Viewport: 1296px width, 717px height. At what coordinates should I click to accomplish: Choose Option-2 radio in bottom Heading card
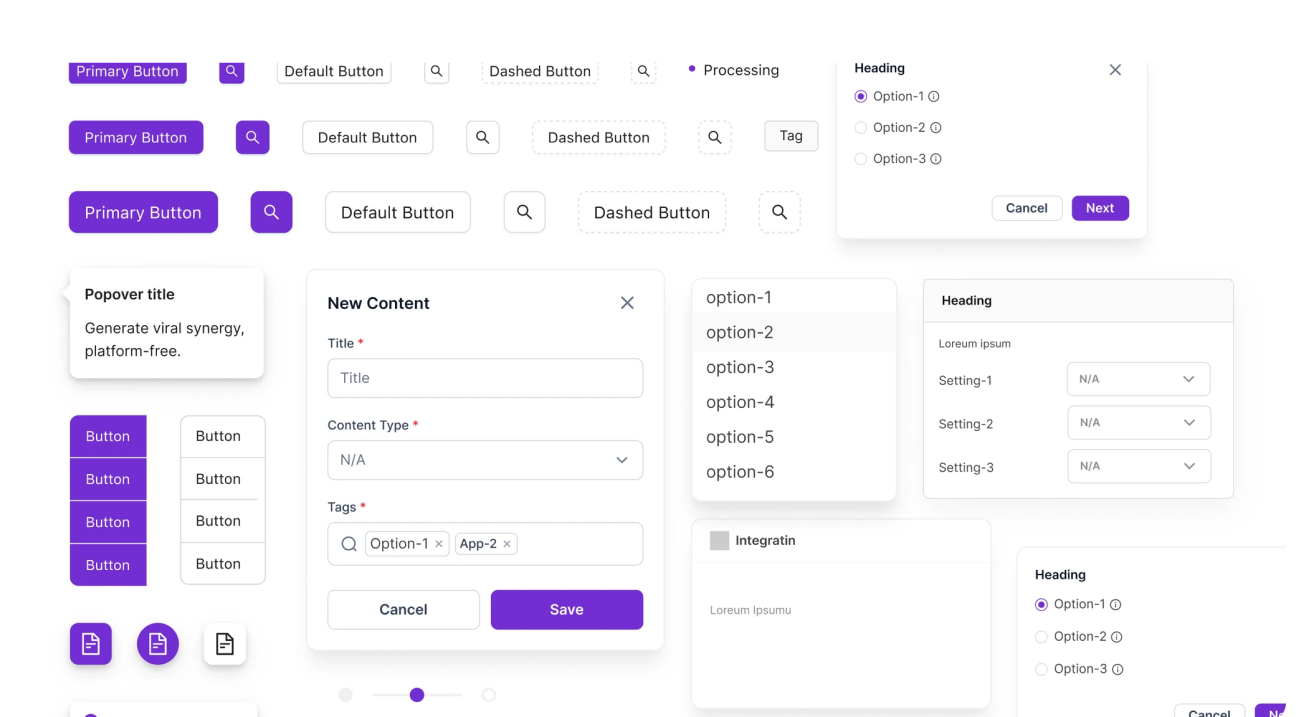(x=1042, y=637)
